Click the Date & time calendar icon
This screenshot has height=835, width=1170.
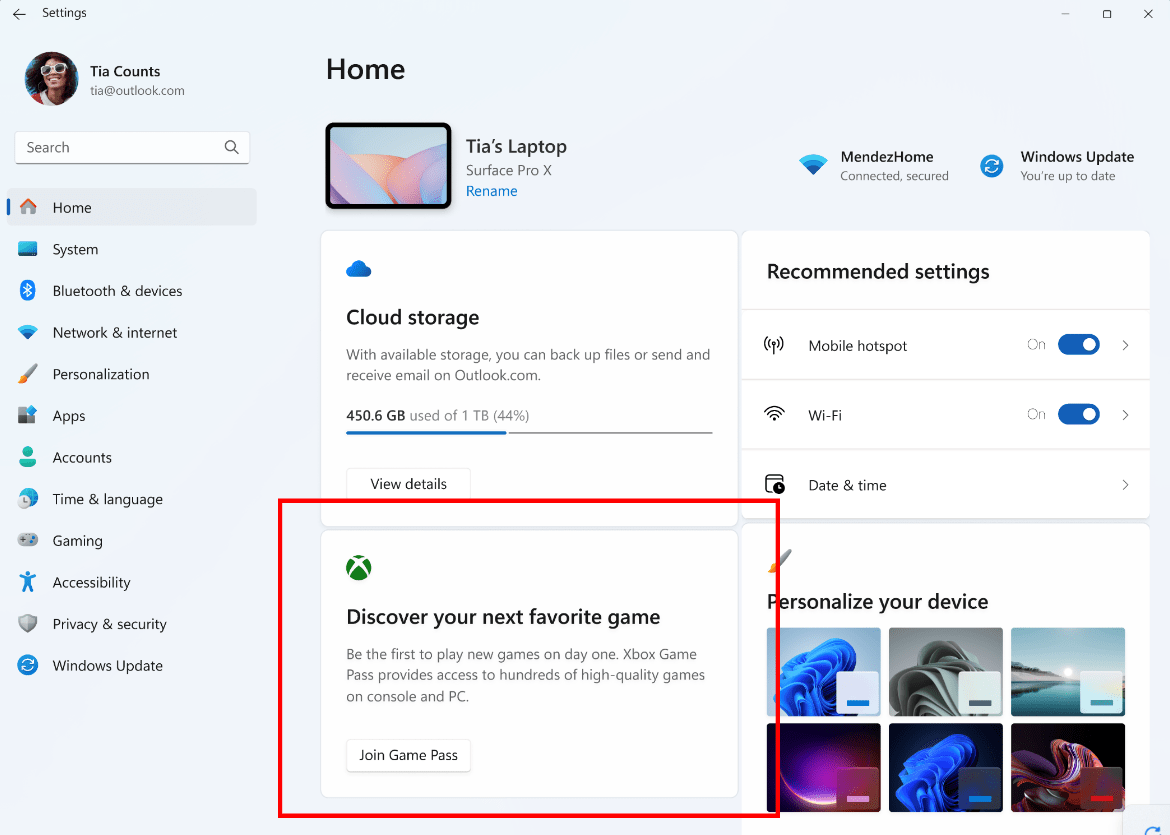click(775, 484)
